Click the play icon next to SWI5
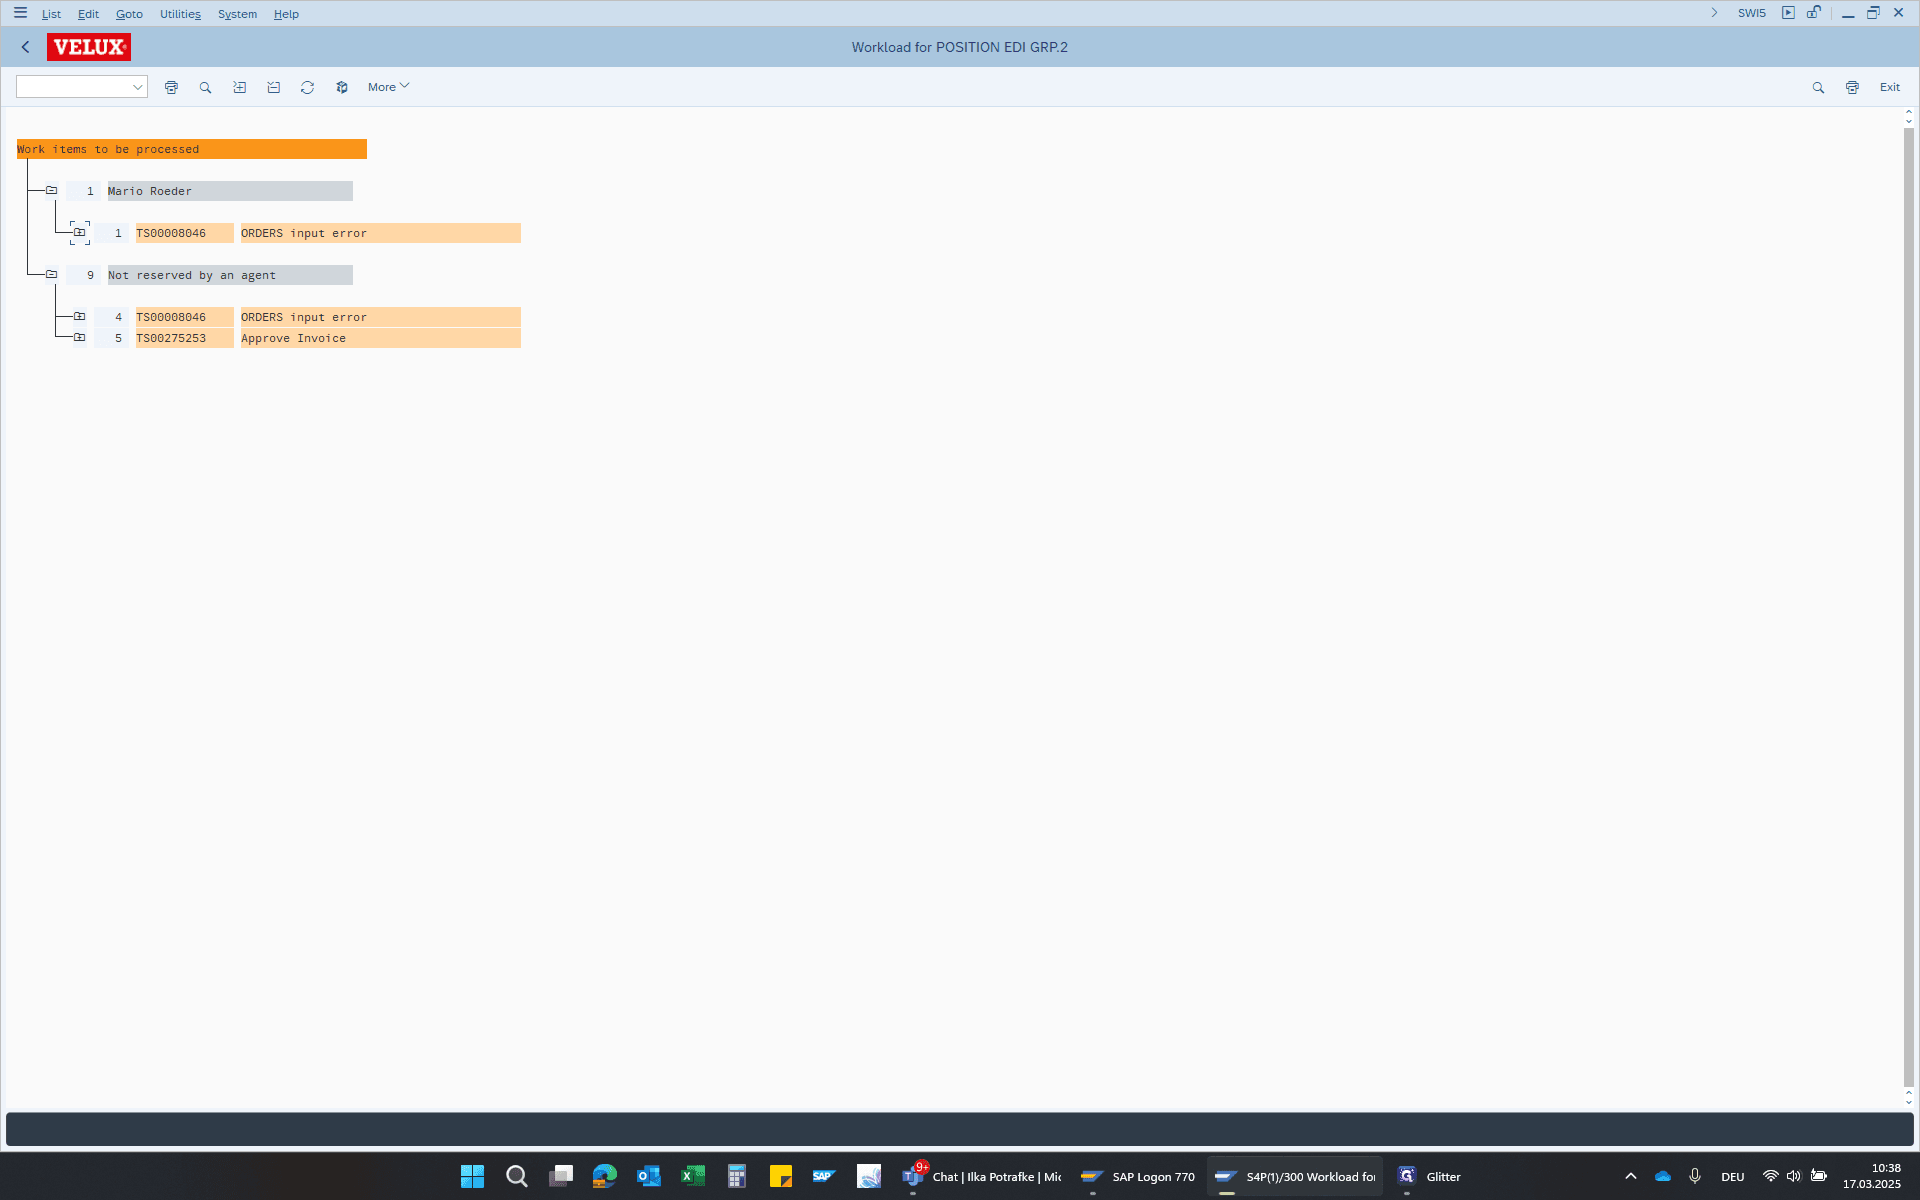 [x=1788, y=13]
